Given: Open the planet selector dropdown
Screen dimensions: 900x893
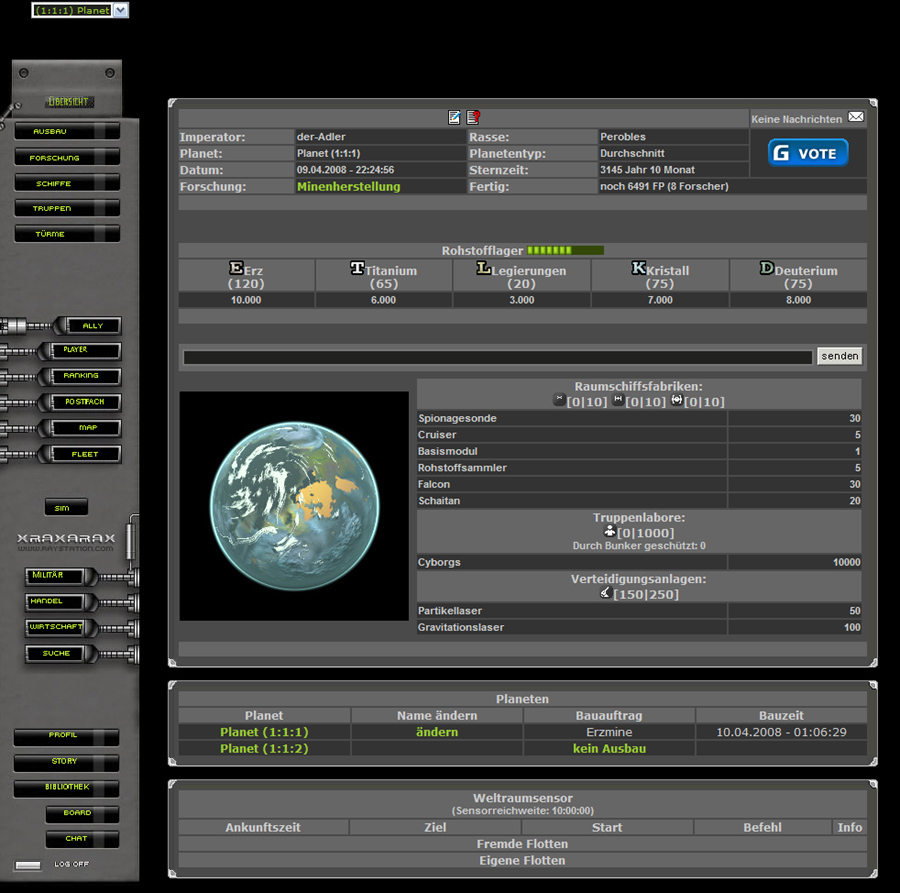Looking at the screenshot, I should pyautogui.click(x=120, y=10).
